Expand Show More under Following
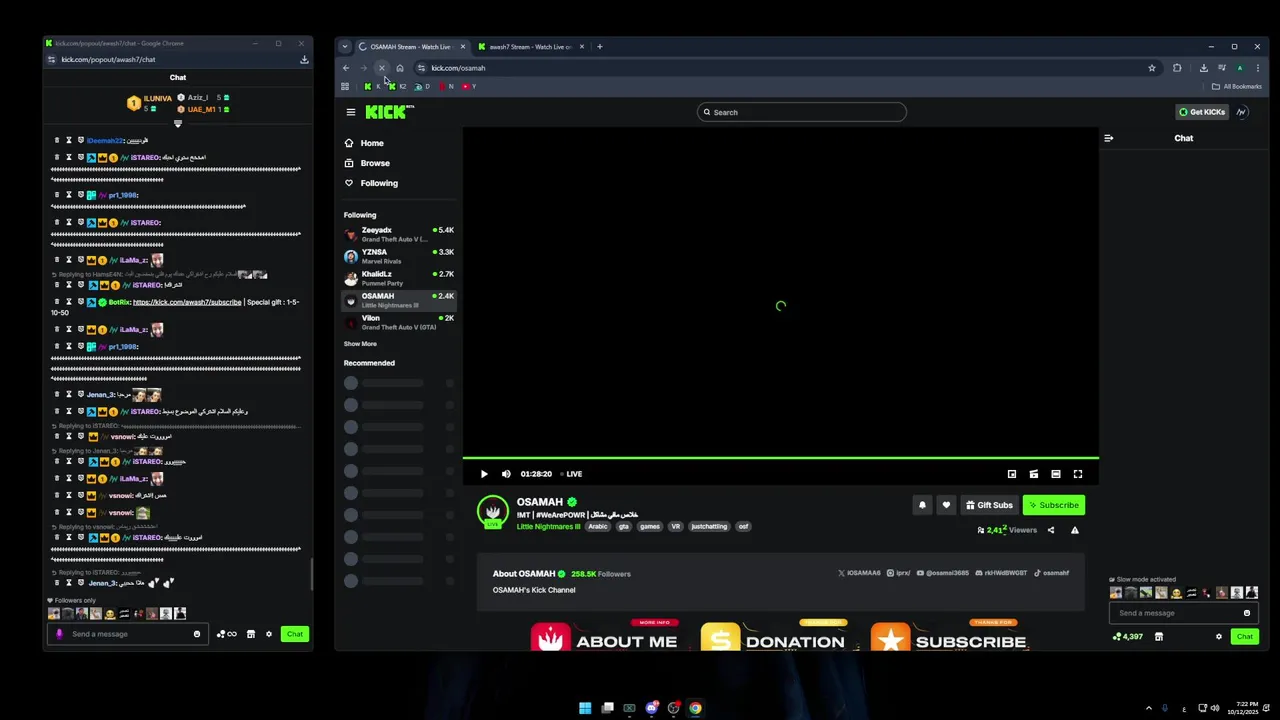The width and height of the screenshot is (1280, 720). coord(360,344)
